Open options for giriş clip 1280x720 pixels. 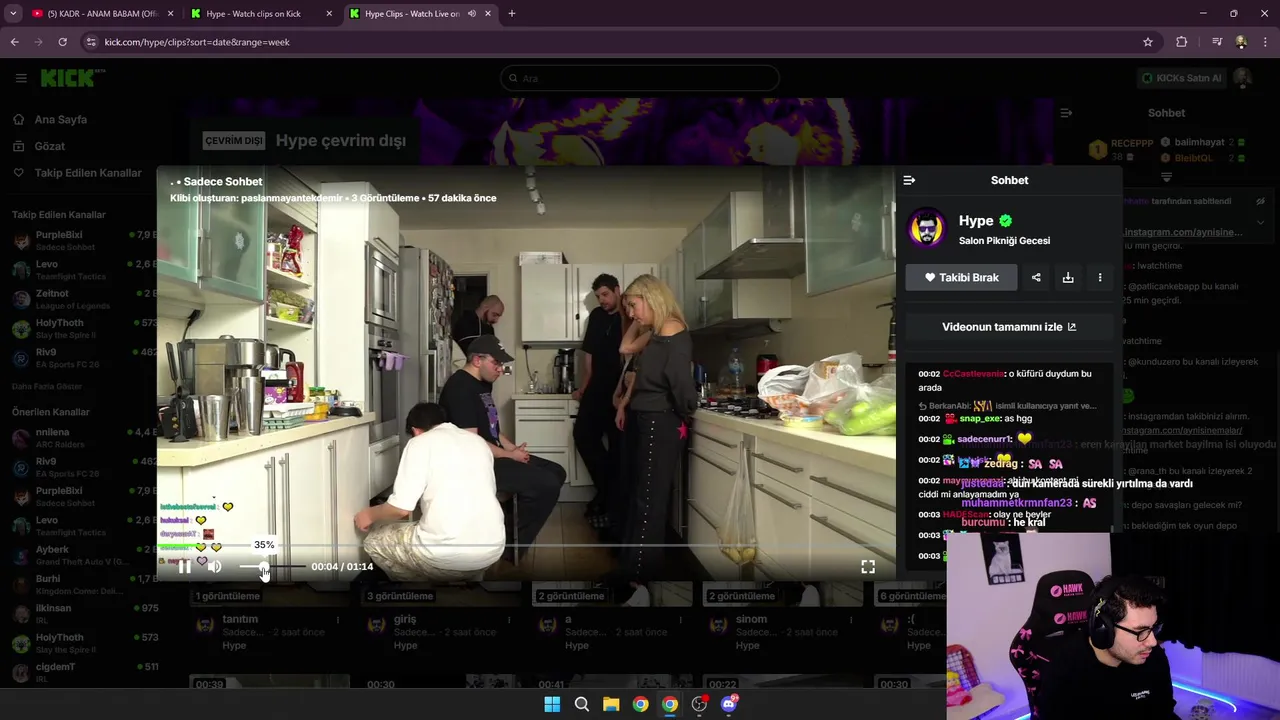[509, 620]
